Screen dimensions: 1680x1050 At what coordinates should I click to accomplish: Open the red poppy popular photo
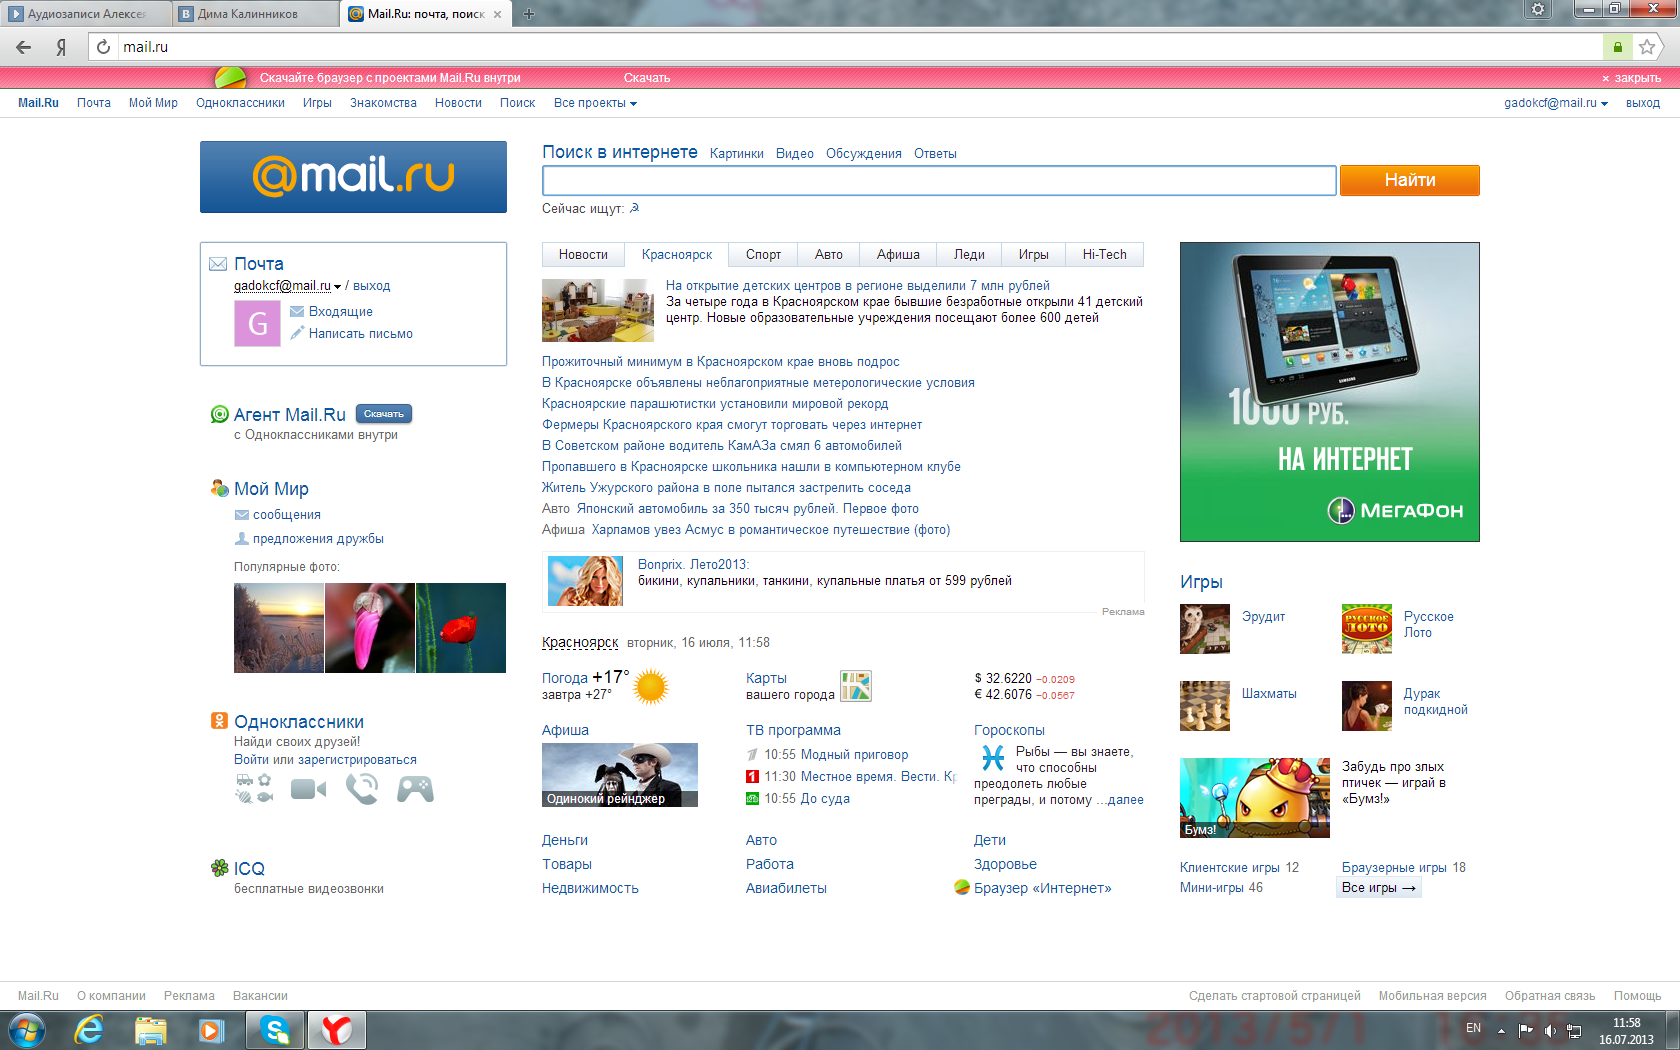tap(461, 628)
